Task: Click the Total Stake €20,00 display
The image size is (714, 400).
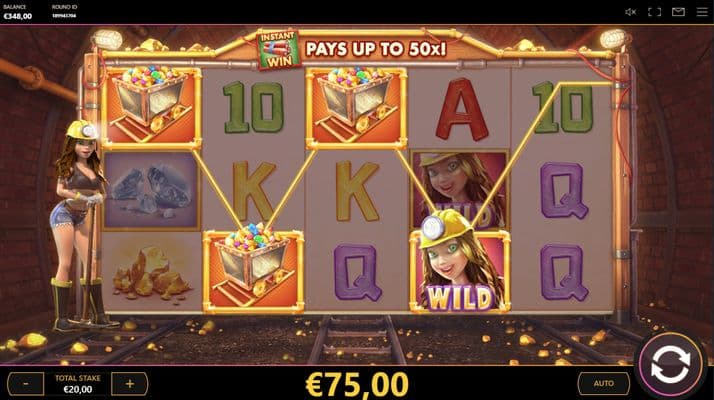Action: coord(78,384)
